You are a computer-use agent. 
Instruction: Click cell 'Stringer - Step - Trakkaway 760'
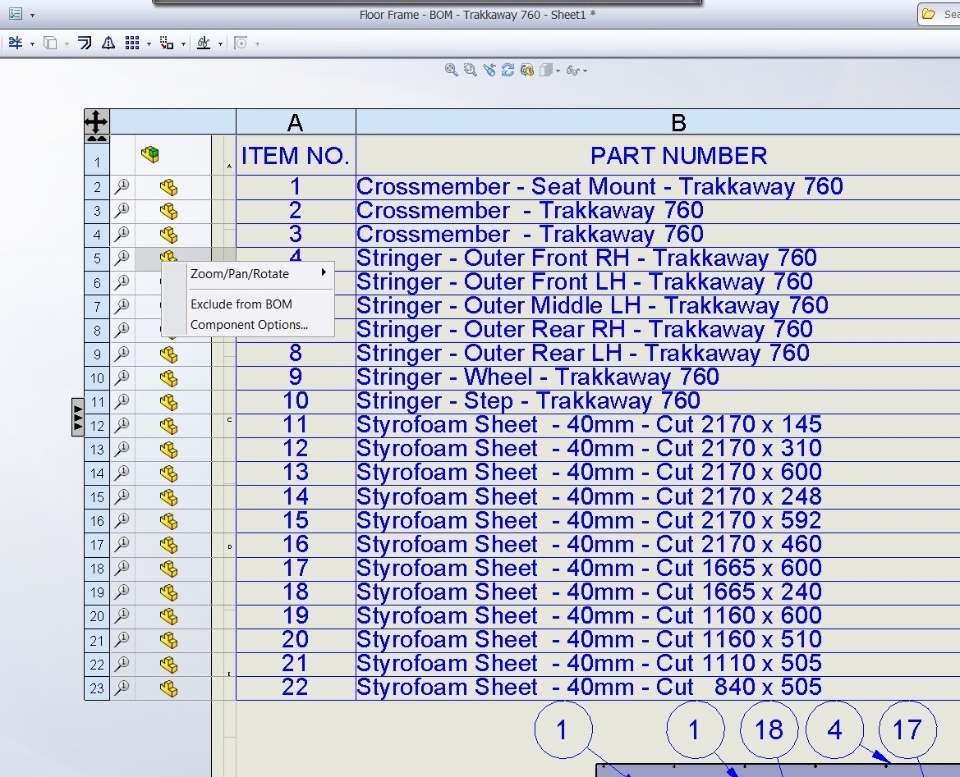(658, 402)
